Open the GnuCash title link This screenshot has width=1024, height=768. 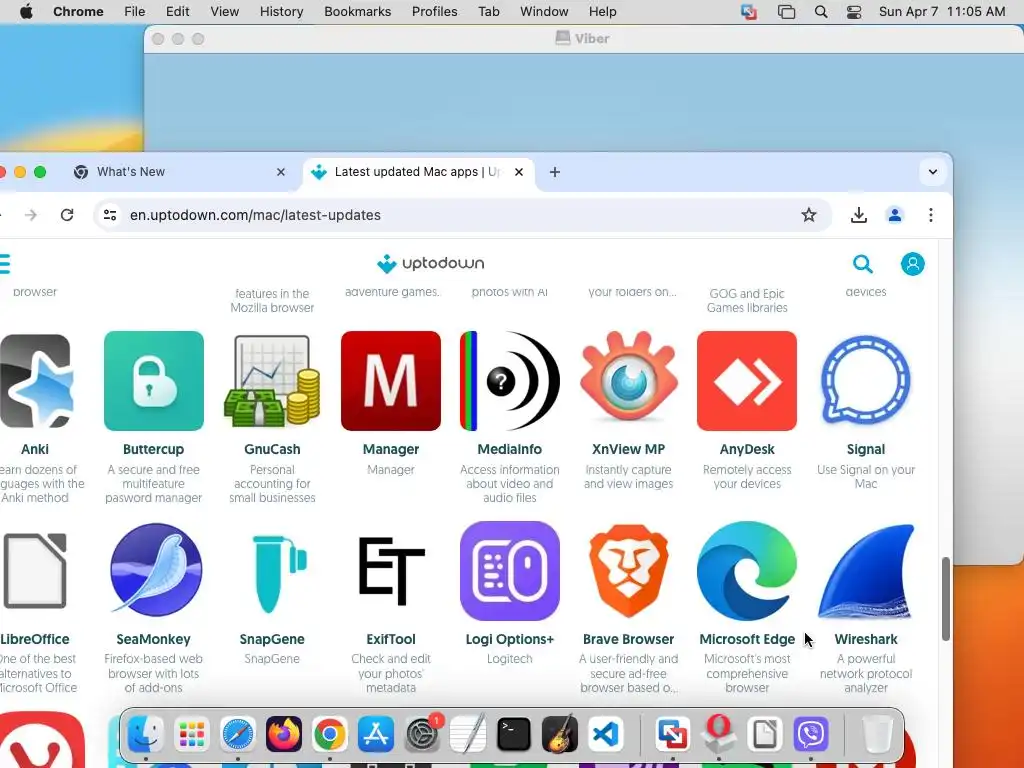click(272, 449)
